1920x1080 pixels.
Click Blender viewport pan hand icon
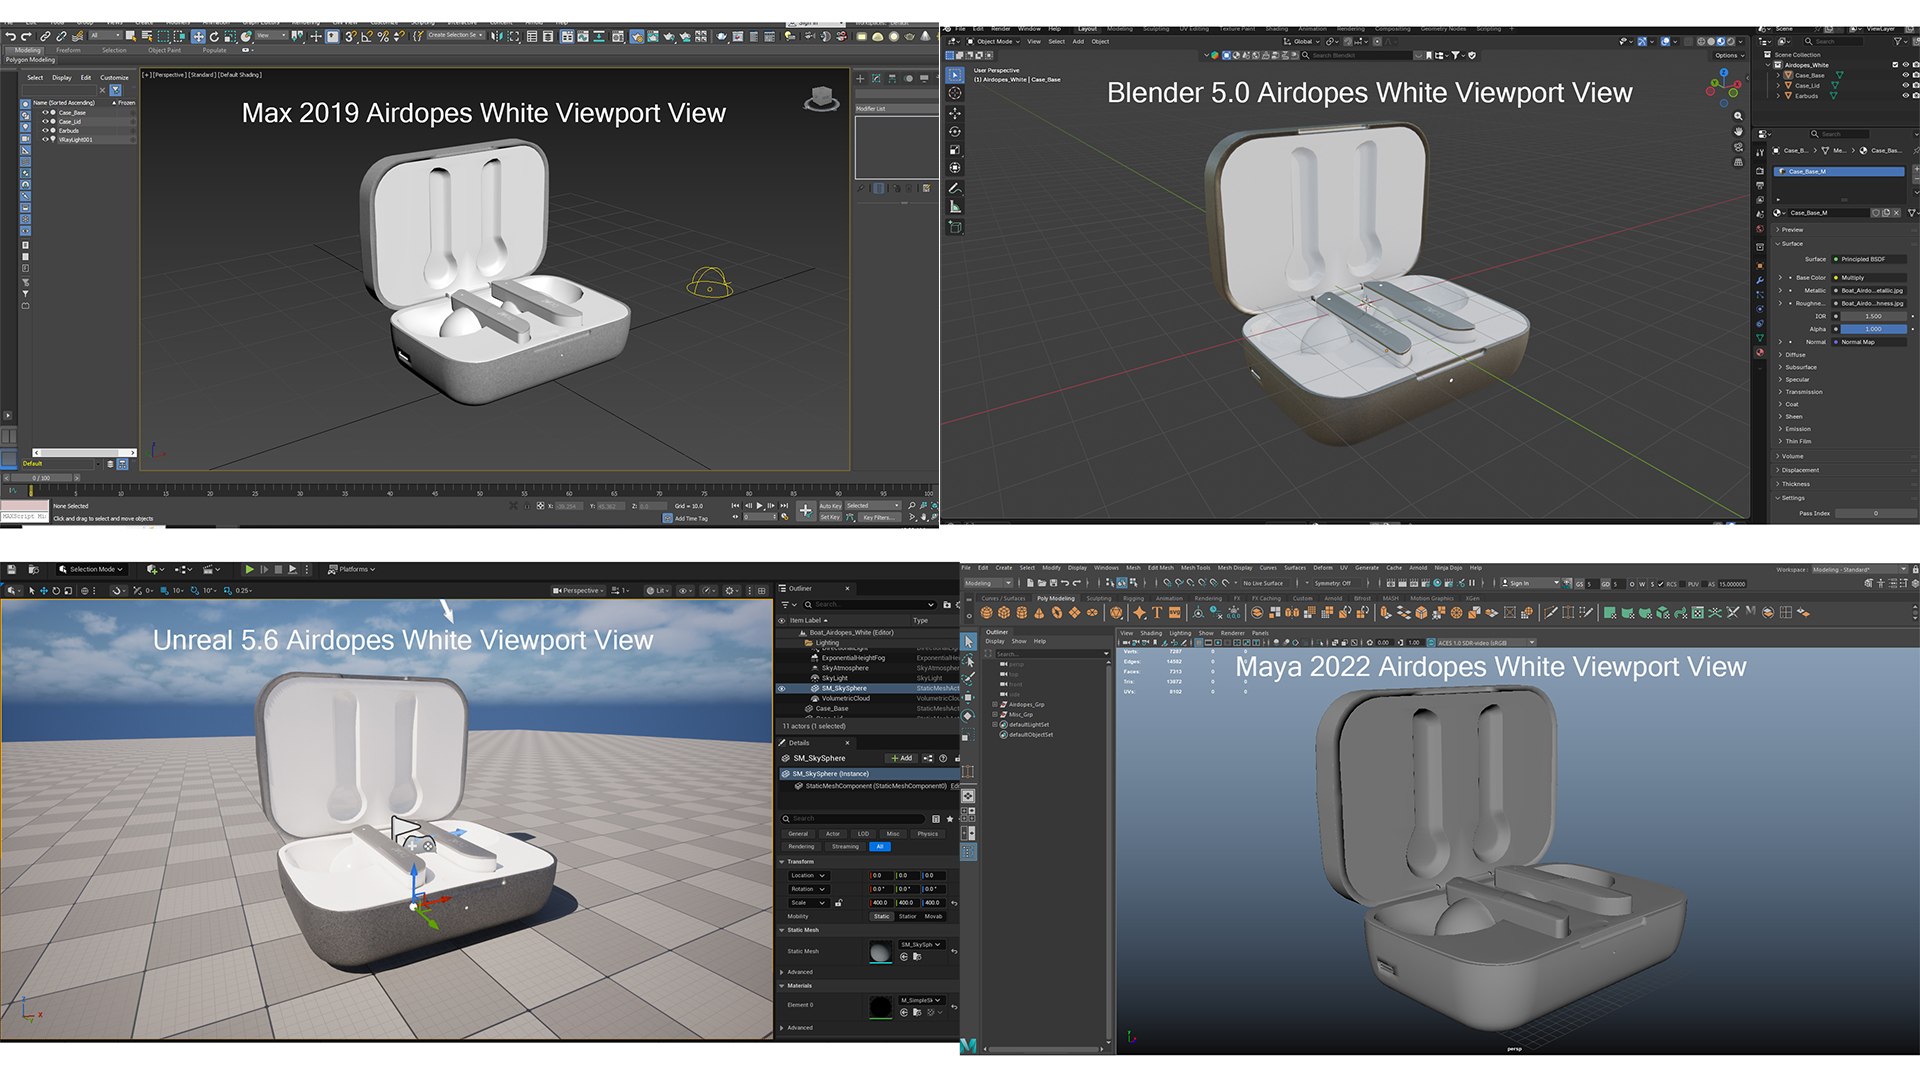click(x=1738, y=131)
